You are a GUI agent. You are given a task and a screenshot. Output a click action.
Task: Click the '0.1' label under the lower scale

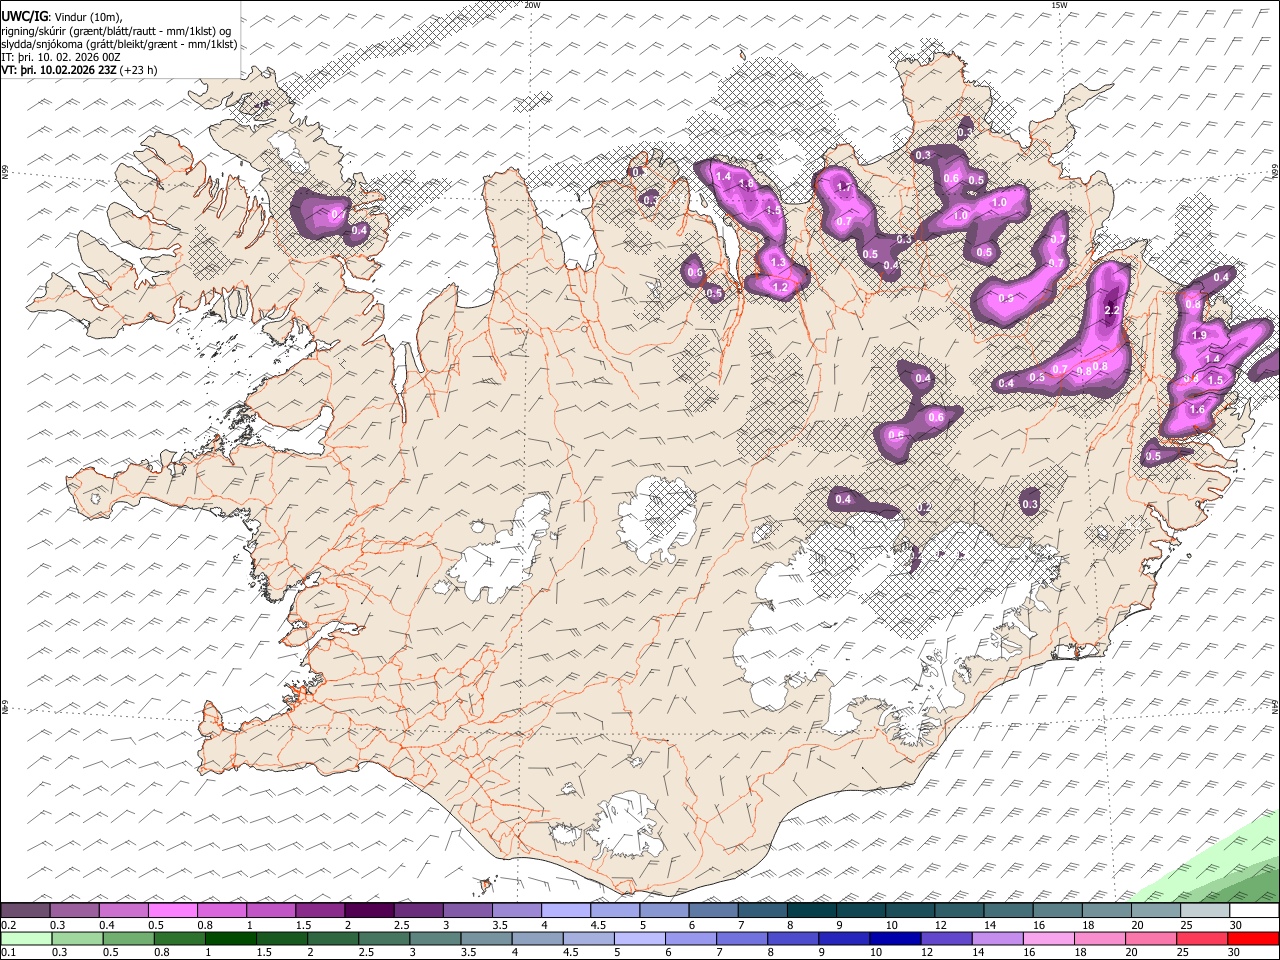[x=9, y=952]
